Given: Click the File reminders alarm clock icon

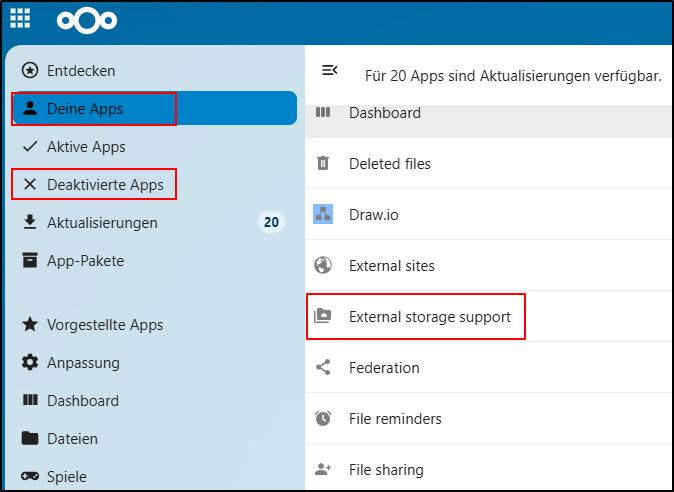Looking at the screenshot, I should pyautogui.click(x=323, y=419).
